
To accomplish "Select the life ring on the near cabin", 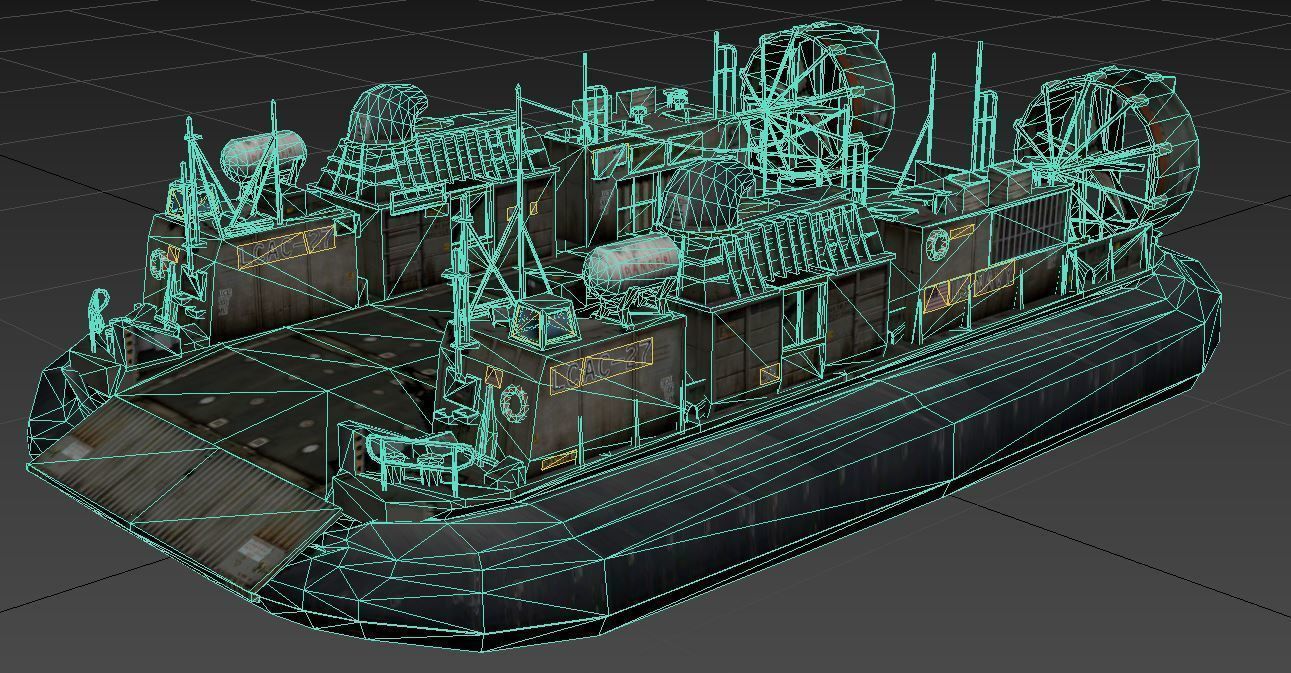I will [x=515, y=402].
